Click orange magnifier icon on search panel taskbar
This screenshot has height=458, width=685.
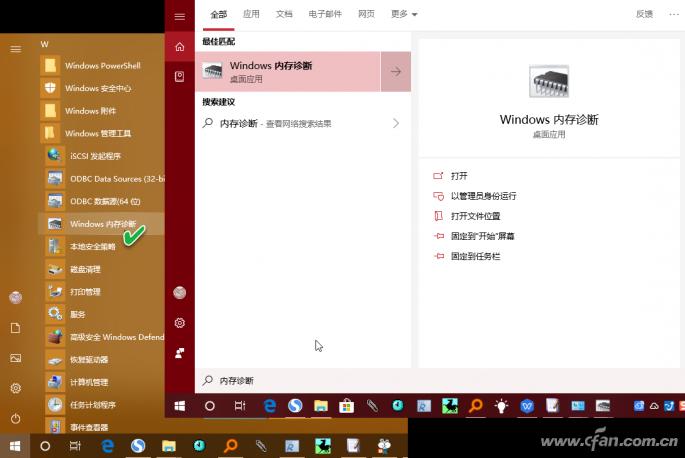(x=475, y=406)
